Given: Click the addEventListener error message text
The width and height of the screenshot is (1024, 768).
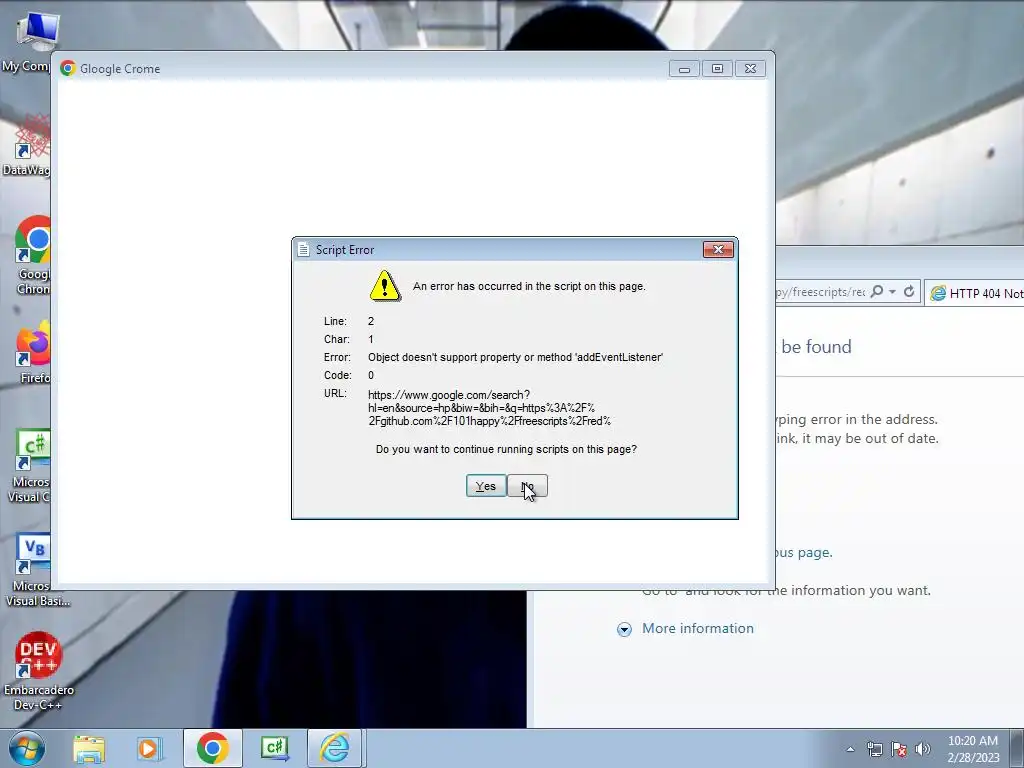Looking at the screenshot, I should click(515, 357).
